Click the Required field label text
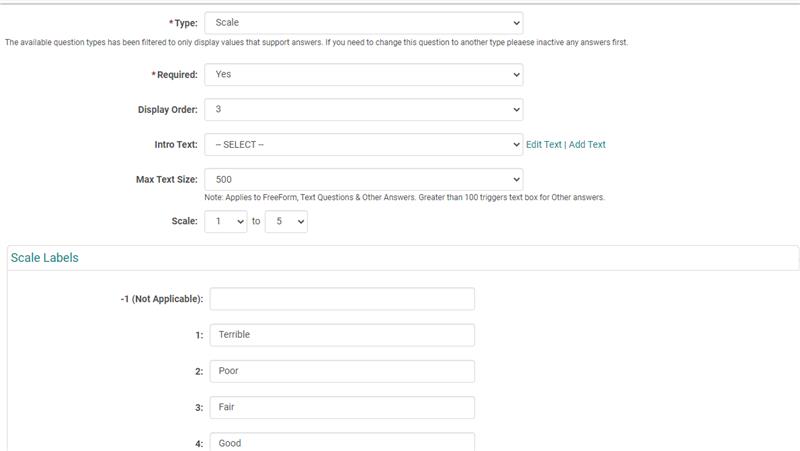Image resolution: width=800 pixels, height=451 pixels. click(174, 74)
